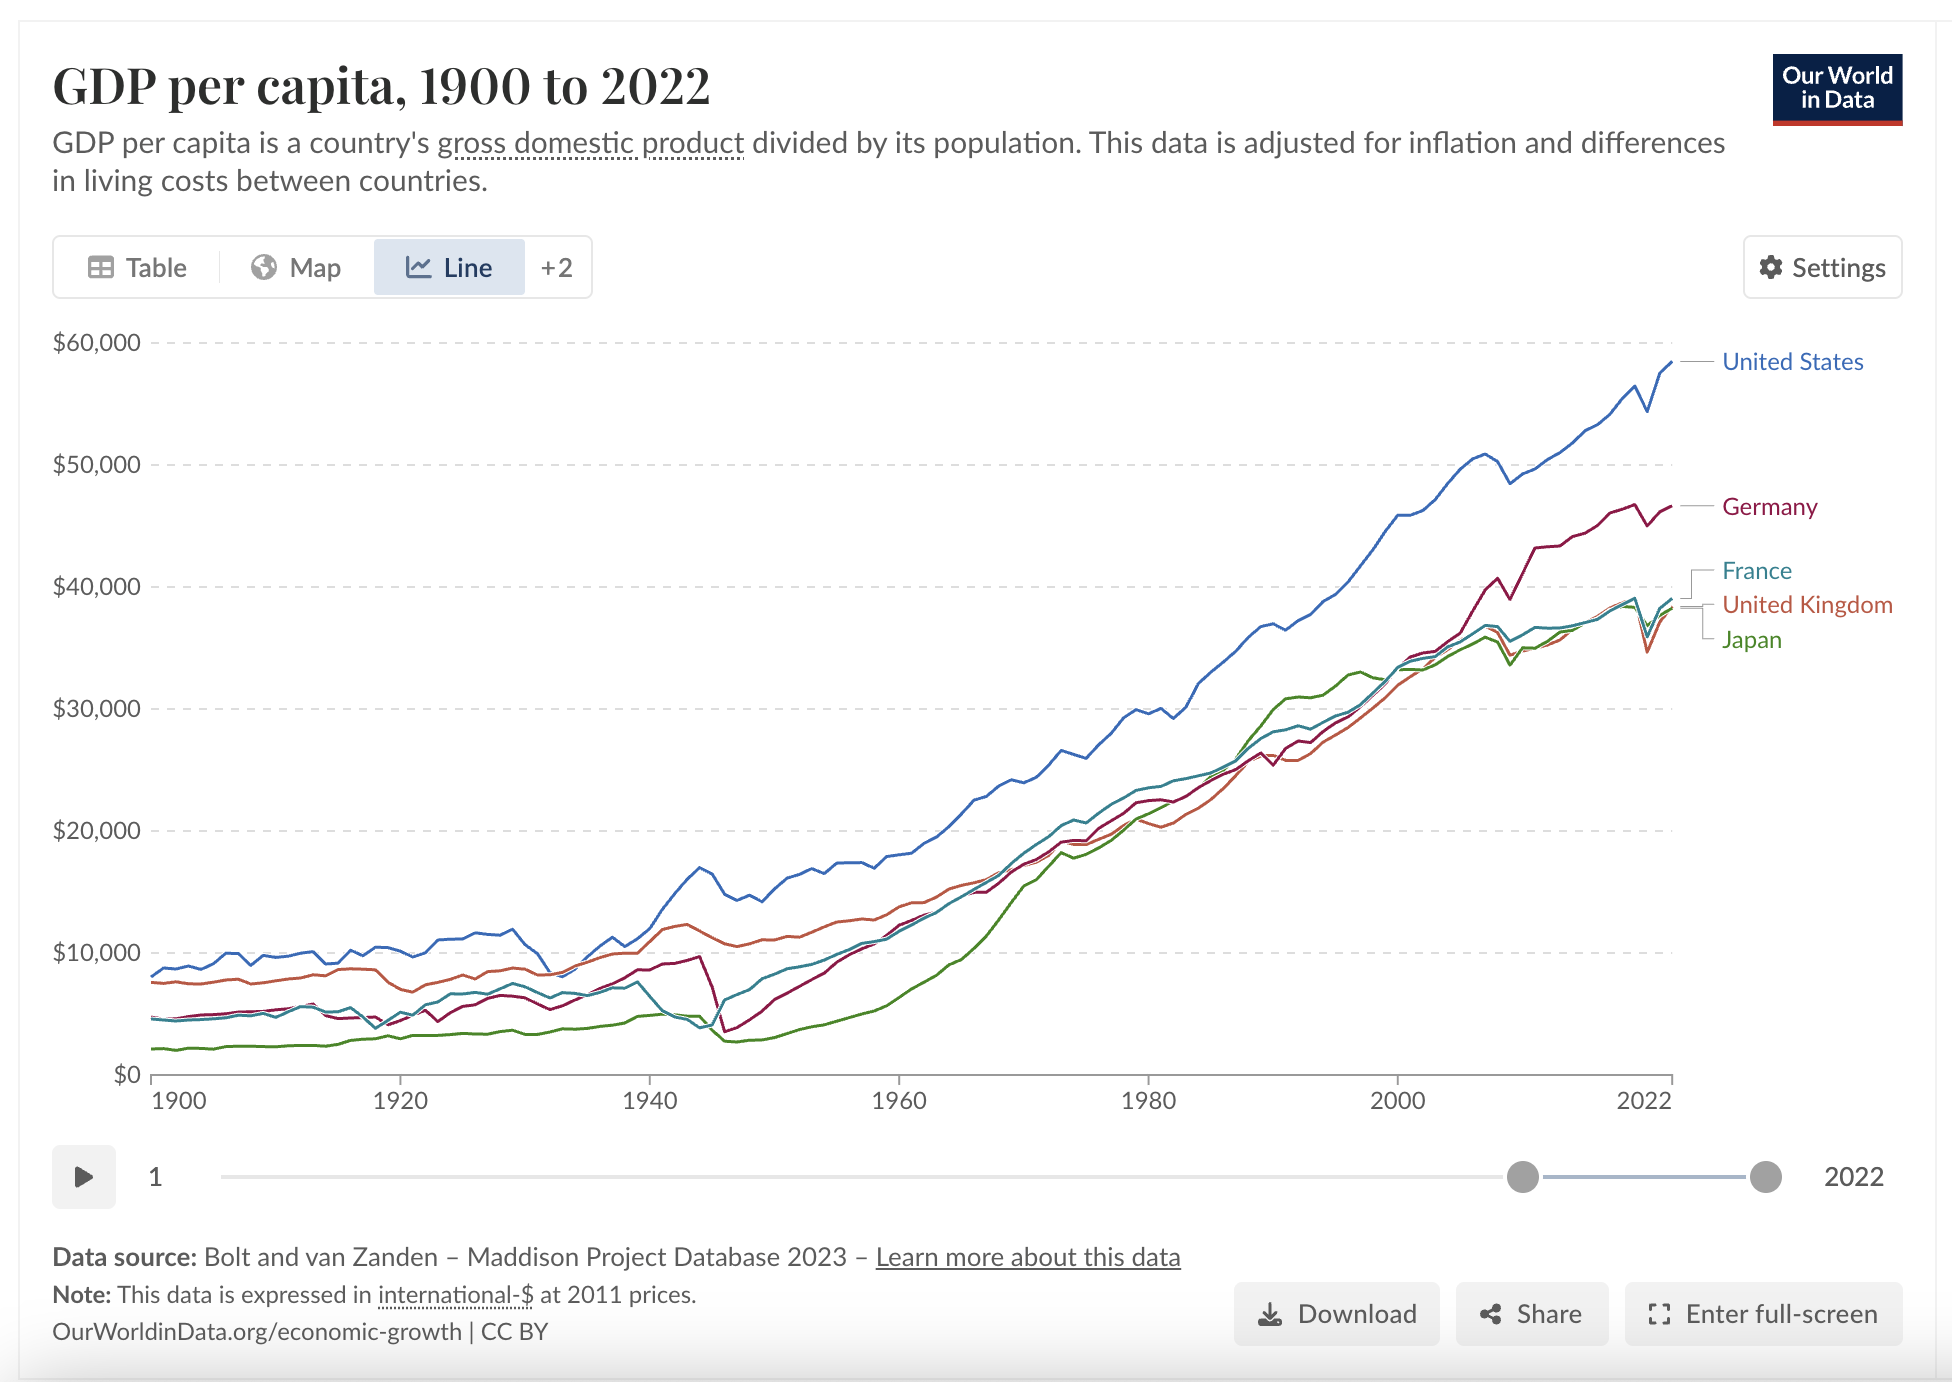Open the Settings gear icon
Image resolution: width=1952 pixels, height=1382 pixels.
click(x=1771, y=267)
